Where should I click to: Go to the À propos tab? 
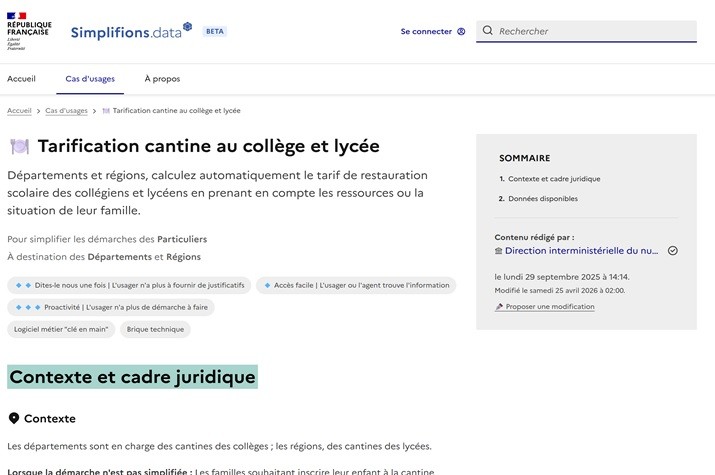162,78
